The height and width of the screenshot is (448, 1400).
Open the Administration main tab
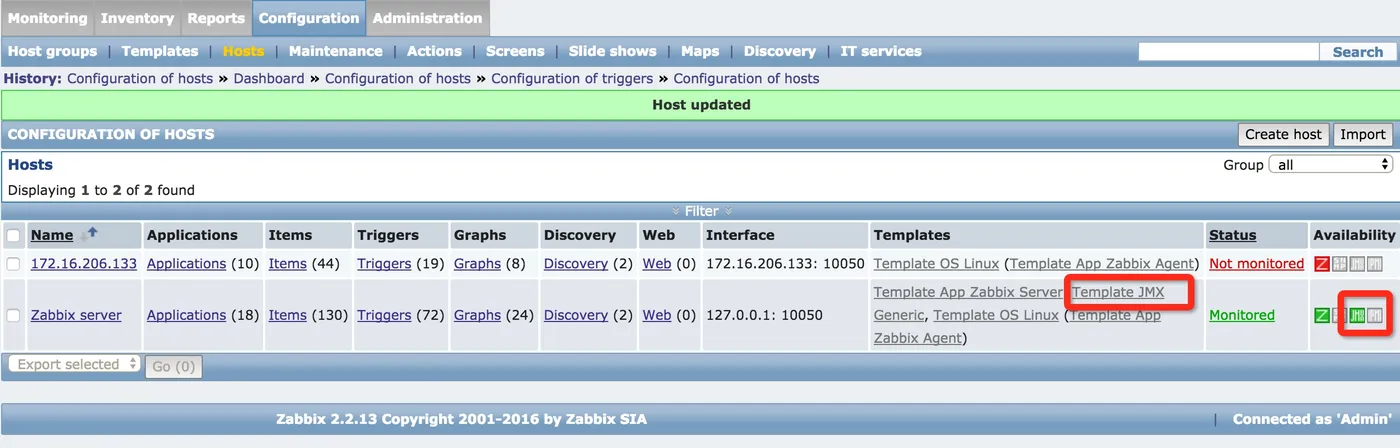point(427,18)
